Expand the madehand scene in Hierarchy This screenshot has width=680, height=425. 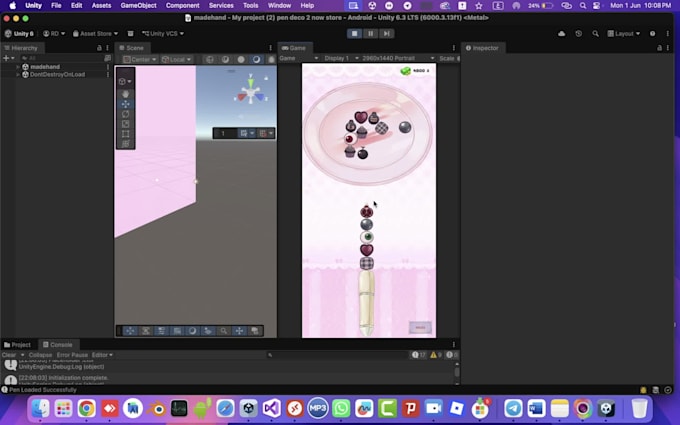click(18, 67)
